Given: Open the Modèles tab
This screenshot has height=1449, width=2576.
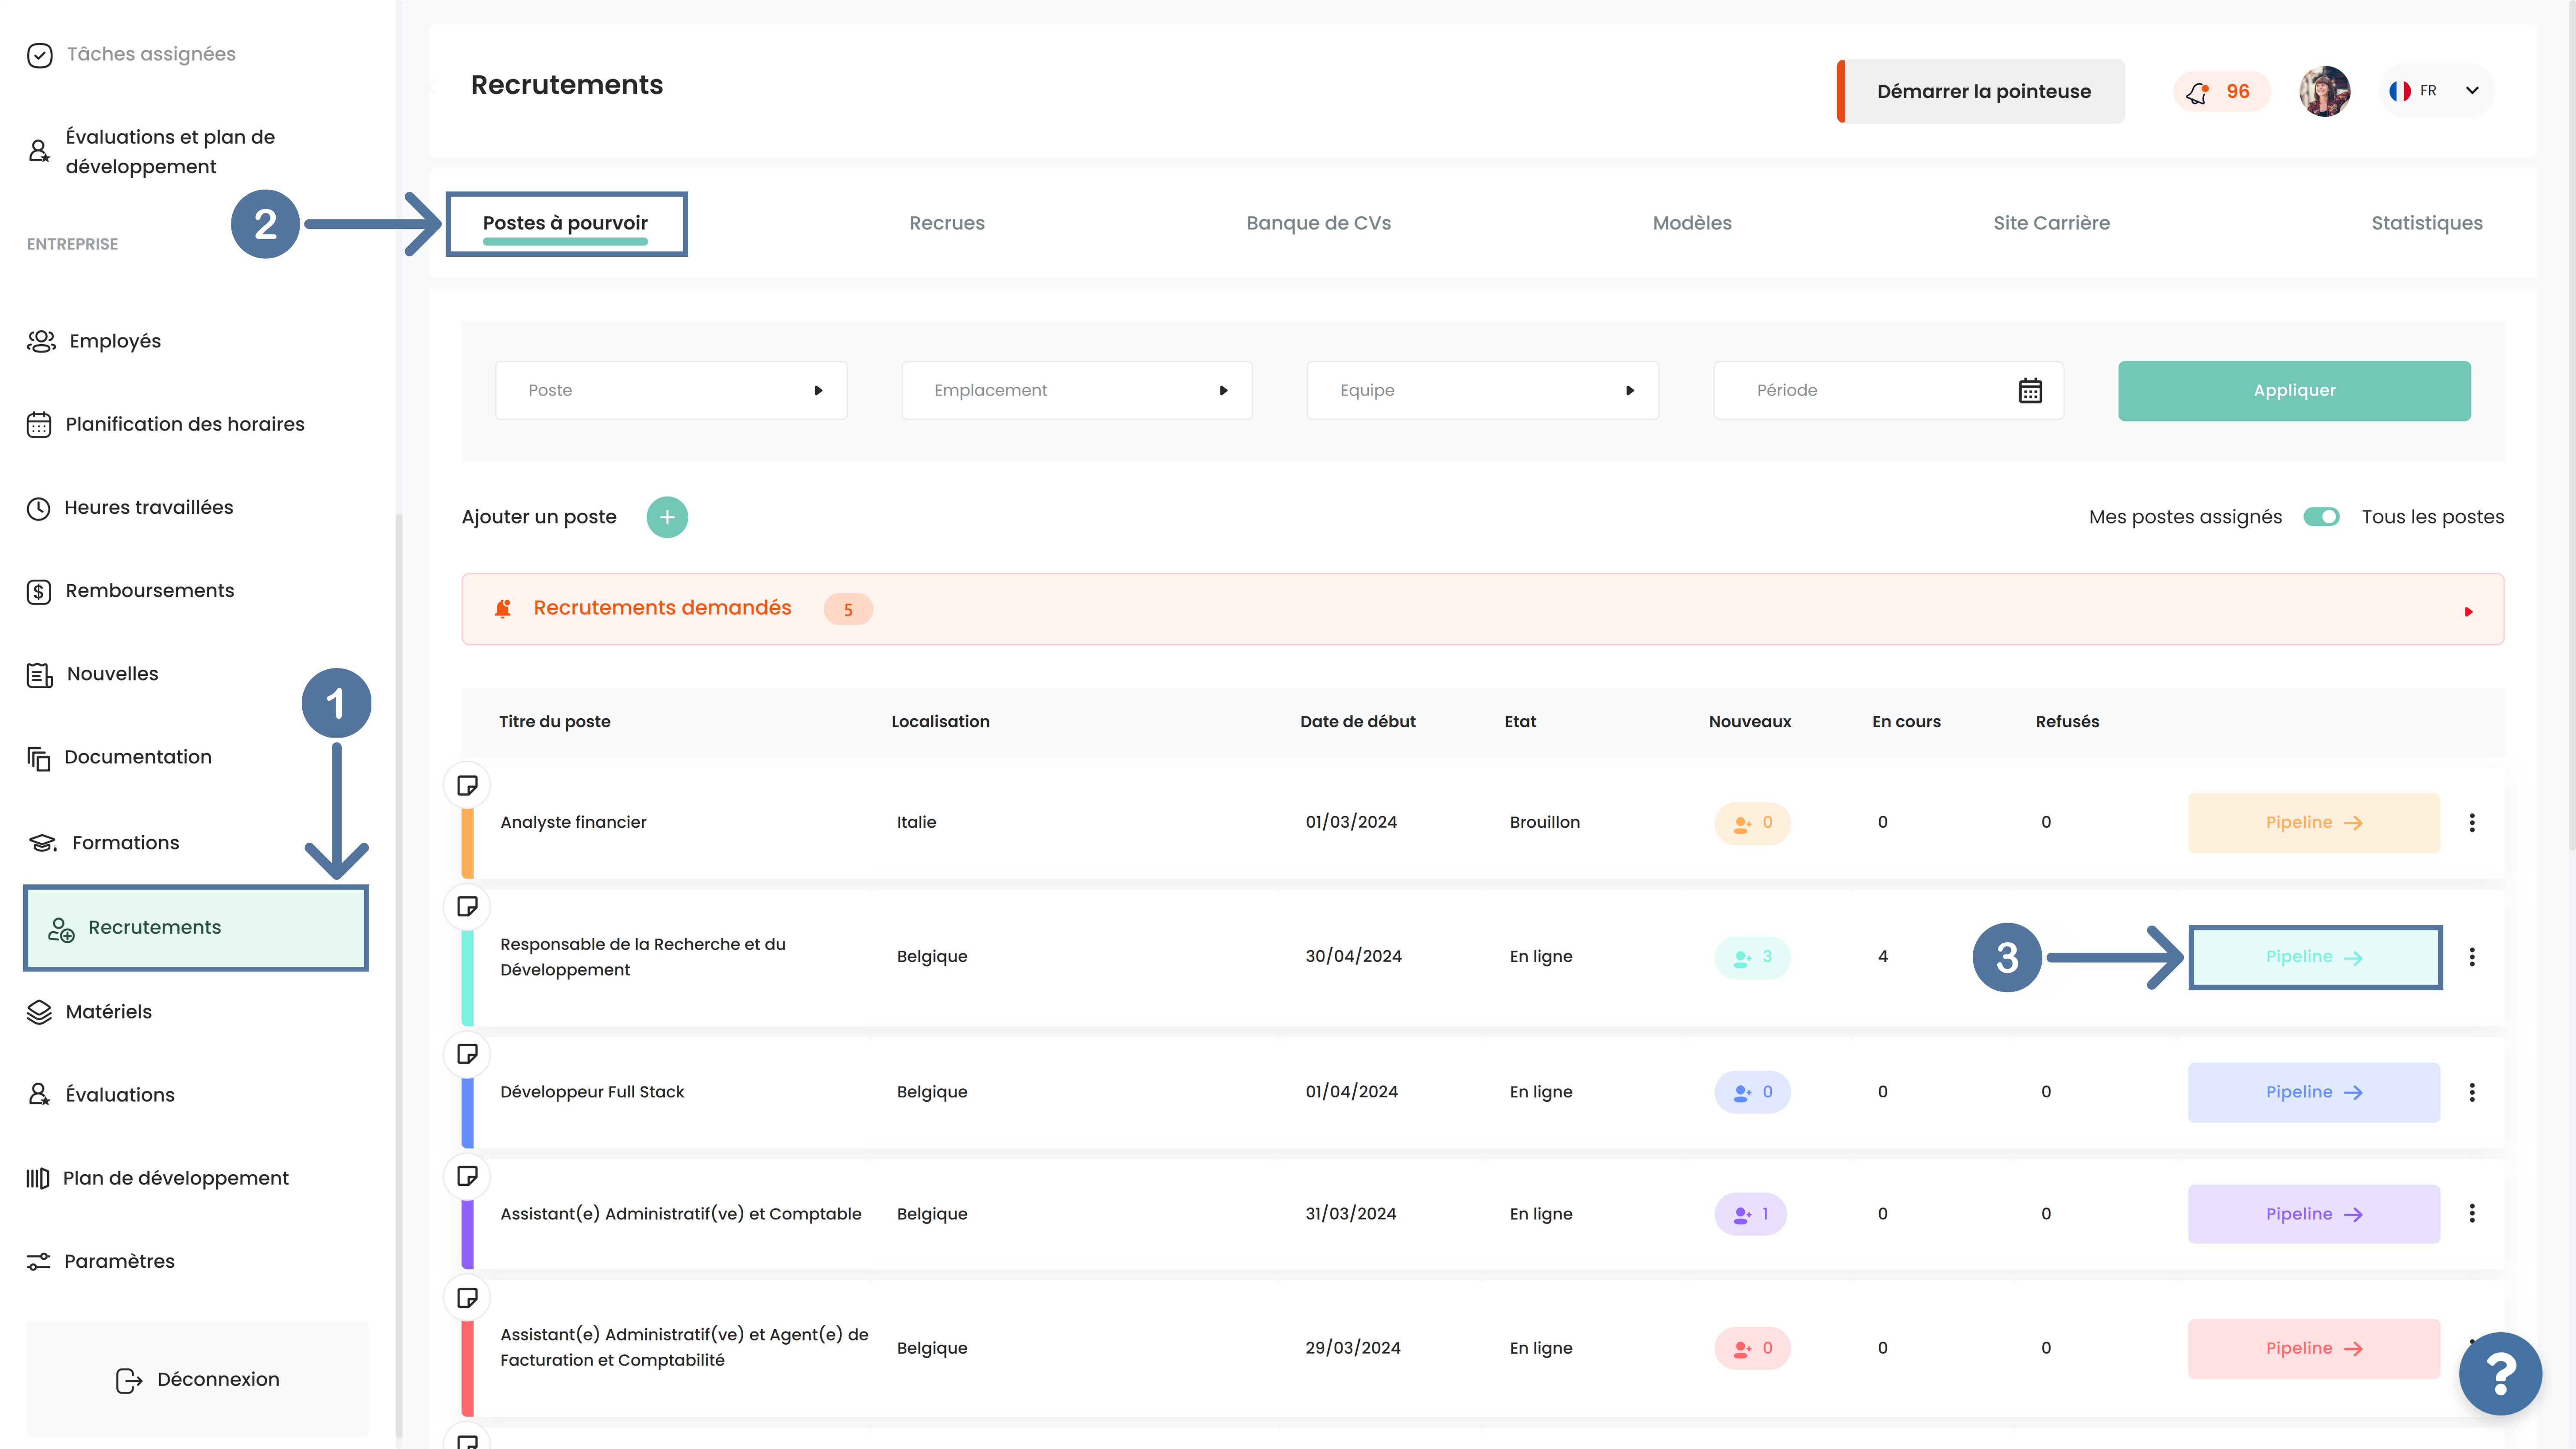Looking at the screenshot, I should pyautogui.click(x=1692, y=223).
